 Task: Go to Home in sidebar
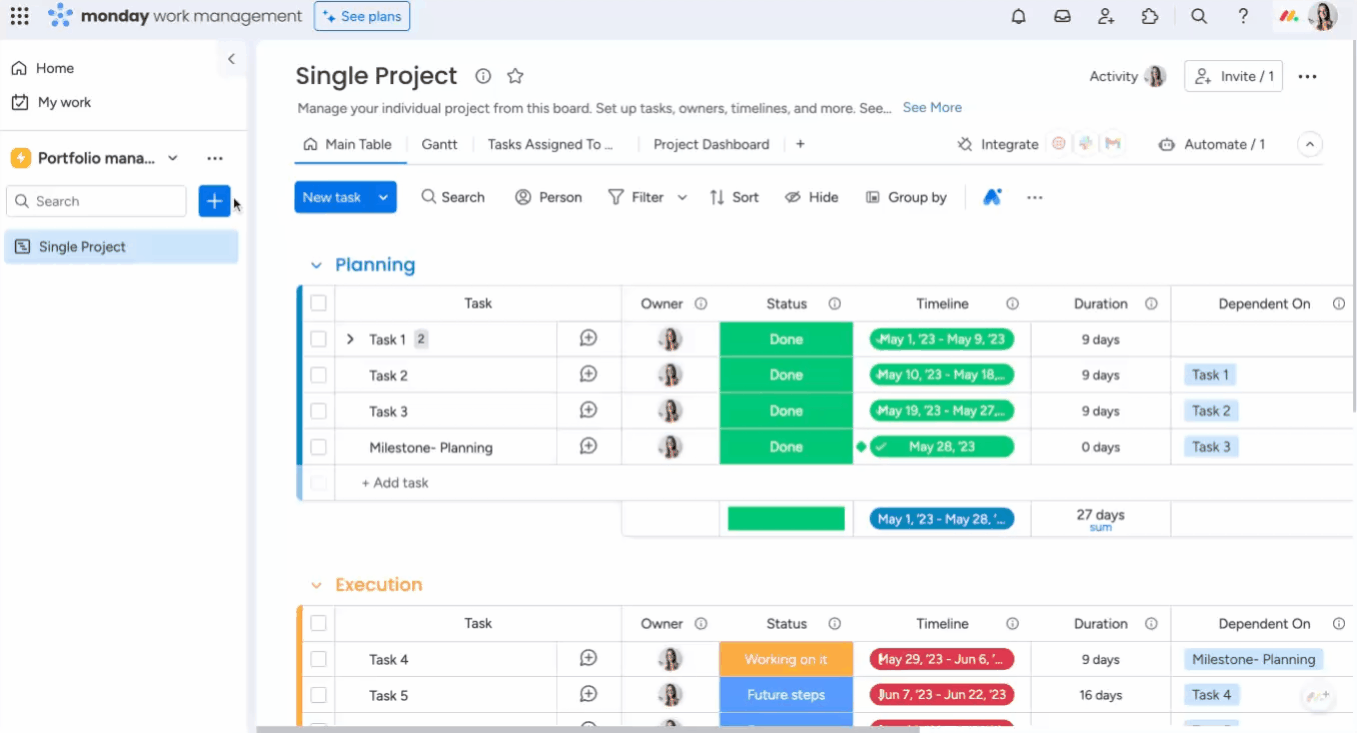43,68
